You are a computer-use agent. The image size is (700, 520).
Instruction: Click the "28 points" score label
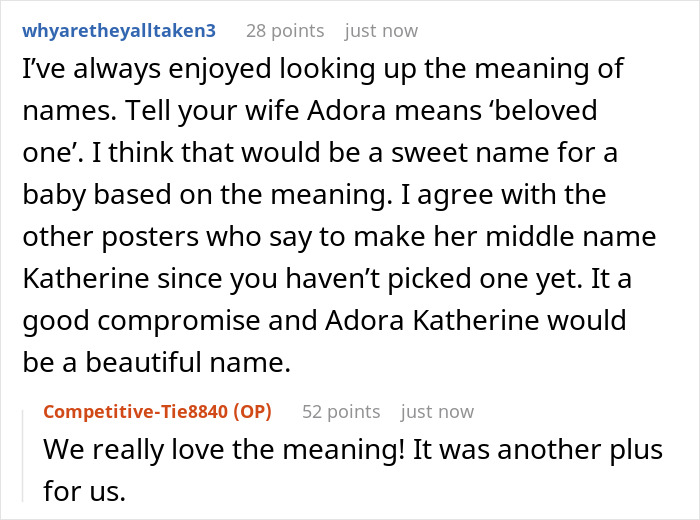tap(285, 31)
